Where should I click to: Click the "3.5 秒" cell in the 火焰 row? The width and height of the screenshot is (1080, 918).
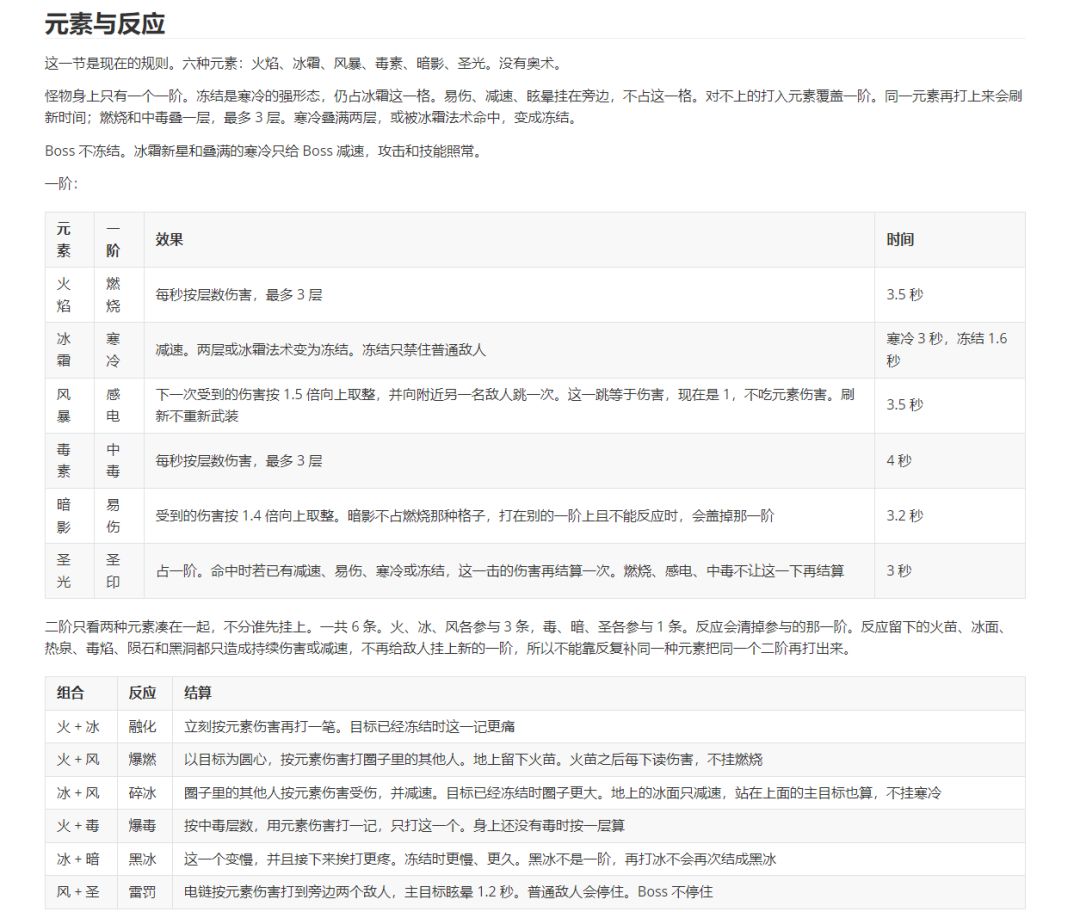click(950, 295)
